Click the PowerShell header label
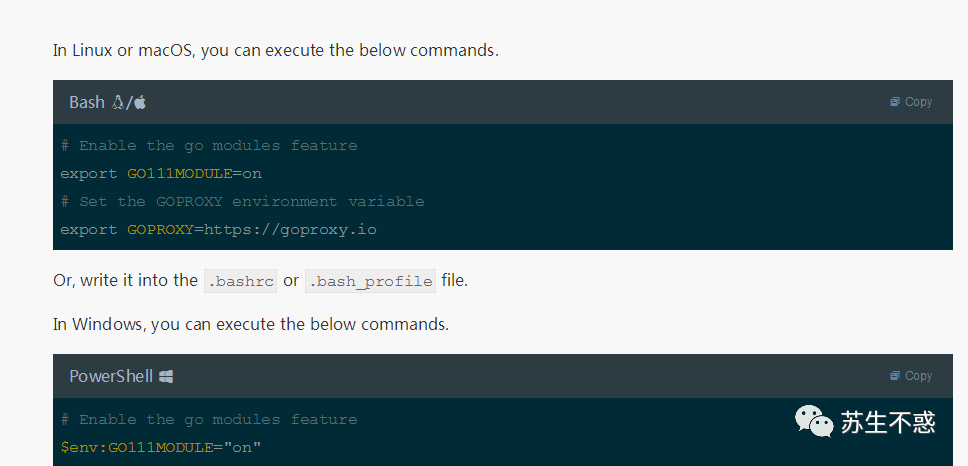 (x=110, y=376)
